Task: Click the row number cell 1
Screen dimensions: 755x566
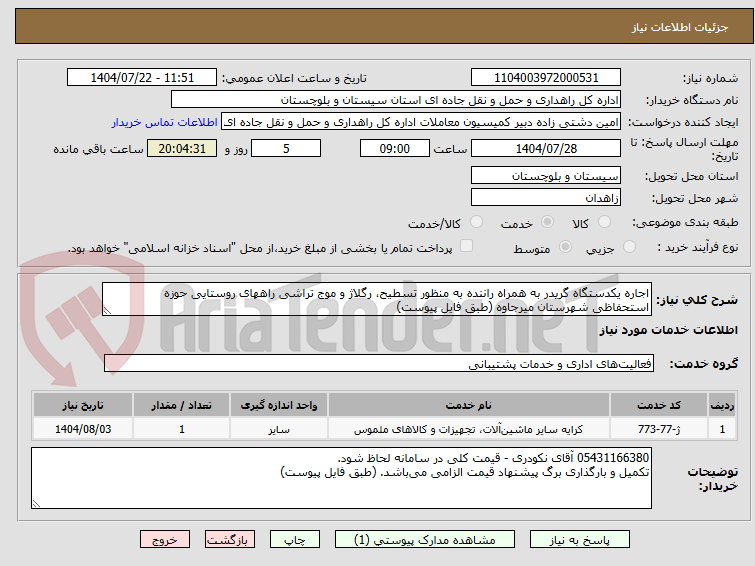Action: [722, 429]
